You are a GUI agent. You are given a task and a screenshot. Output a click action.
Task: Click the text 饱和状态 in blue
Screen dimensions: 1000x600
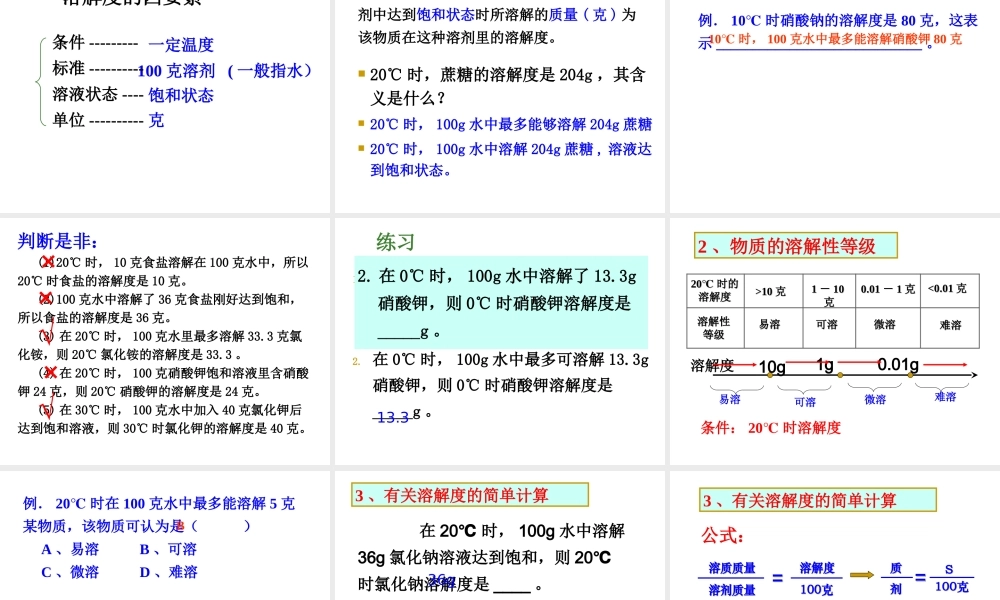click(181, 96)
